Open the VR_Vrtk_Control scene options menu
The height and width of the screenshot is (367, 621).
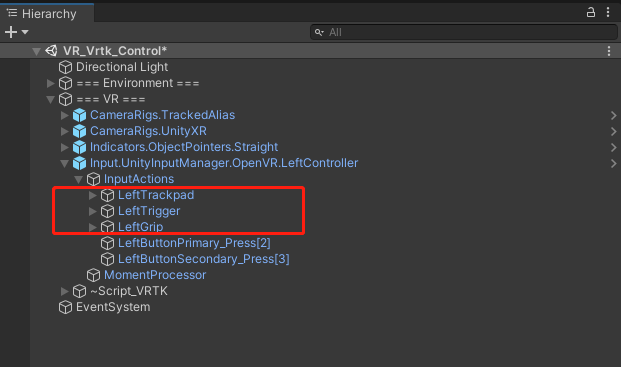coord(609,51)
